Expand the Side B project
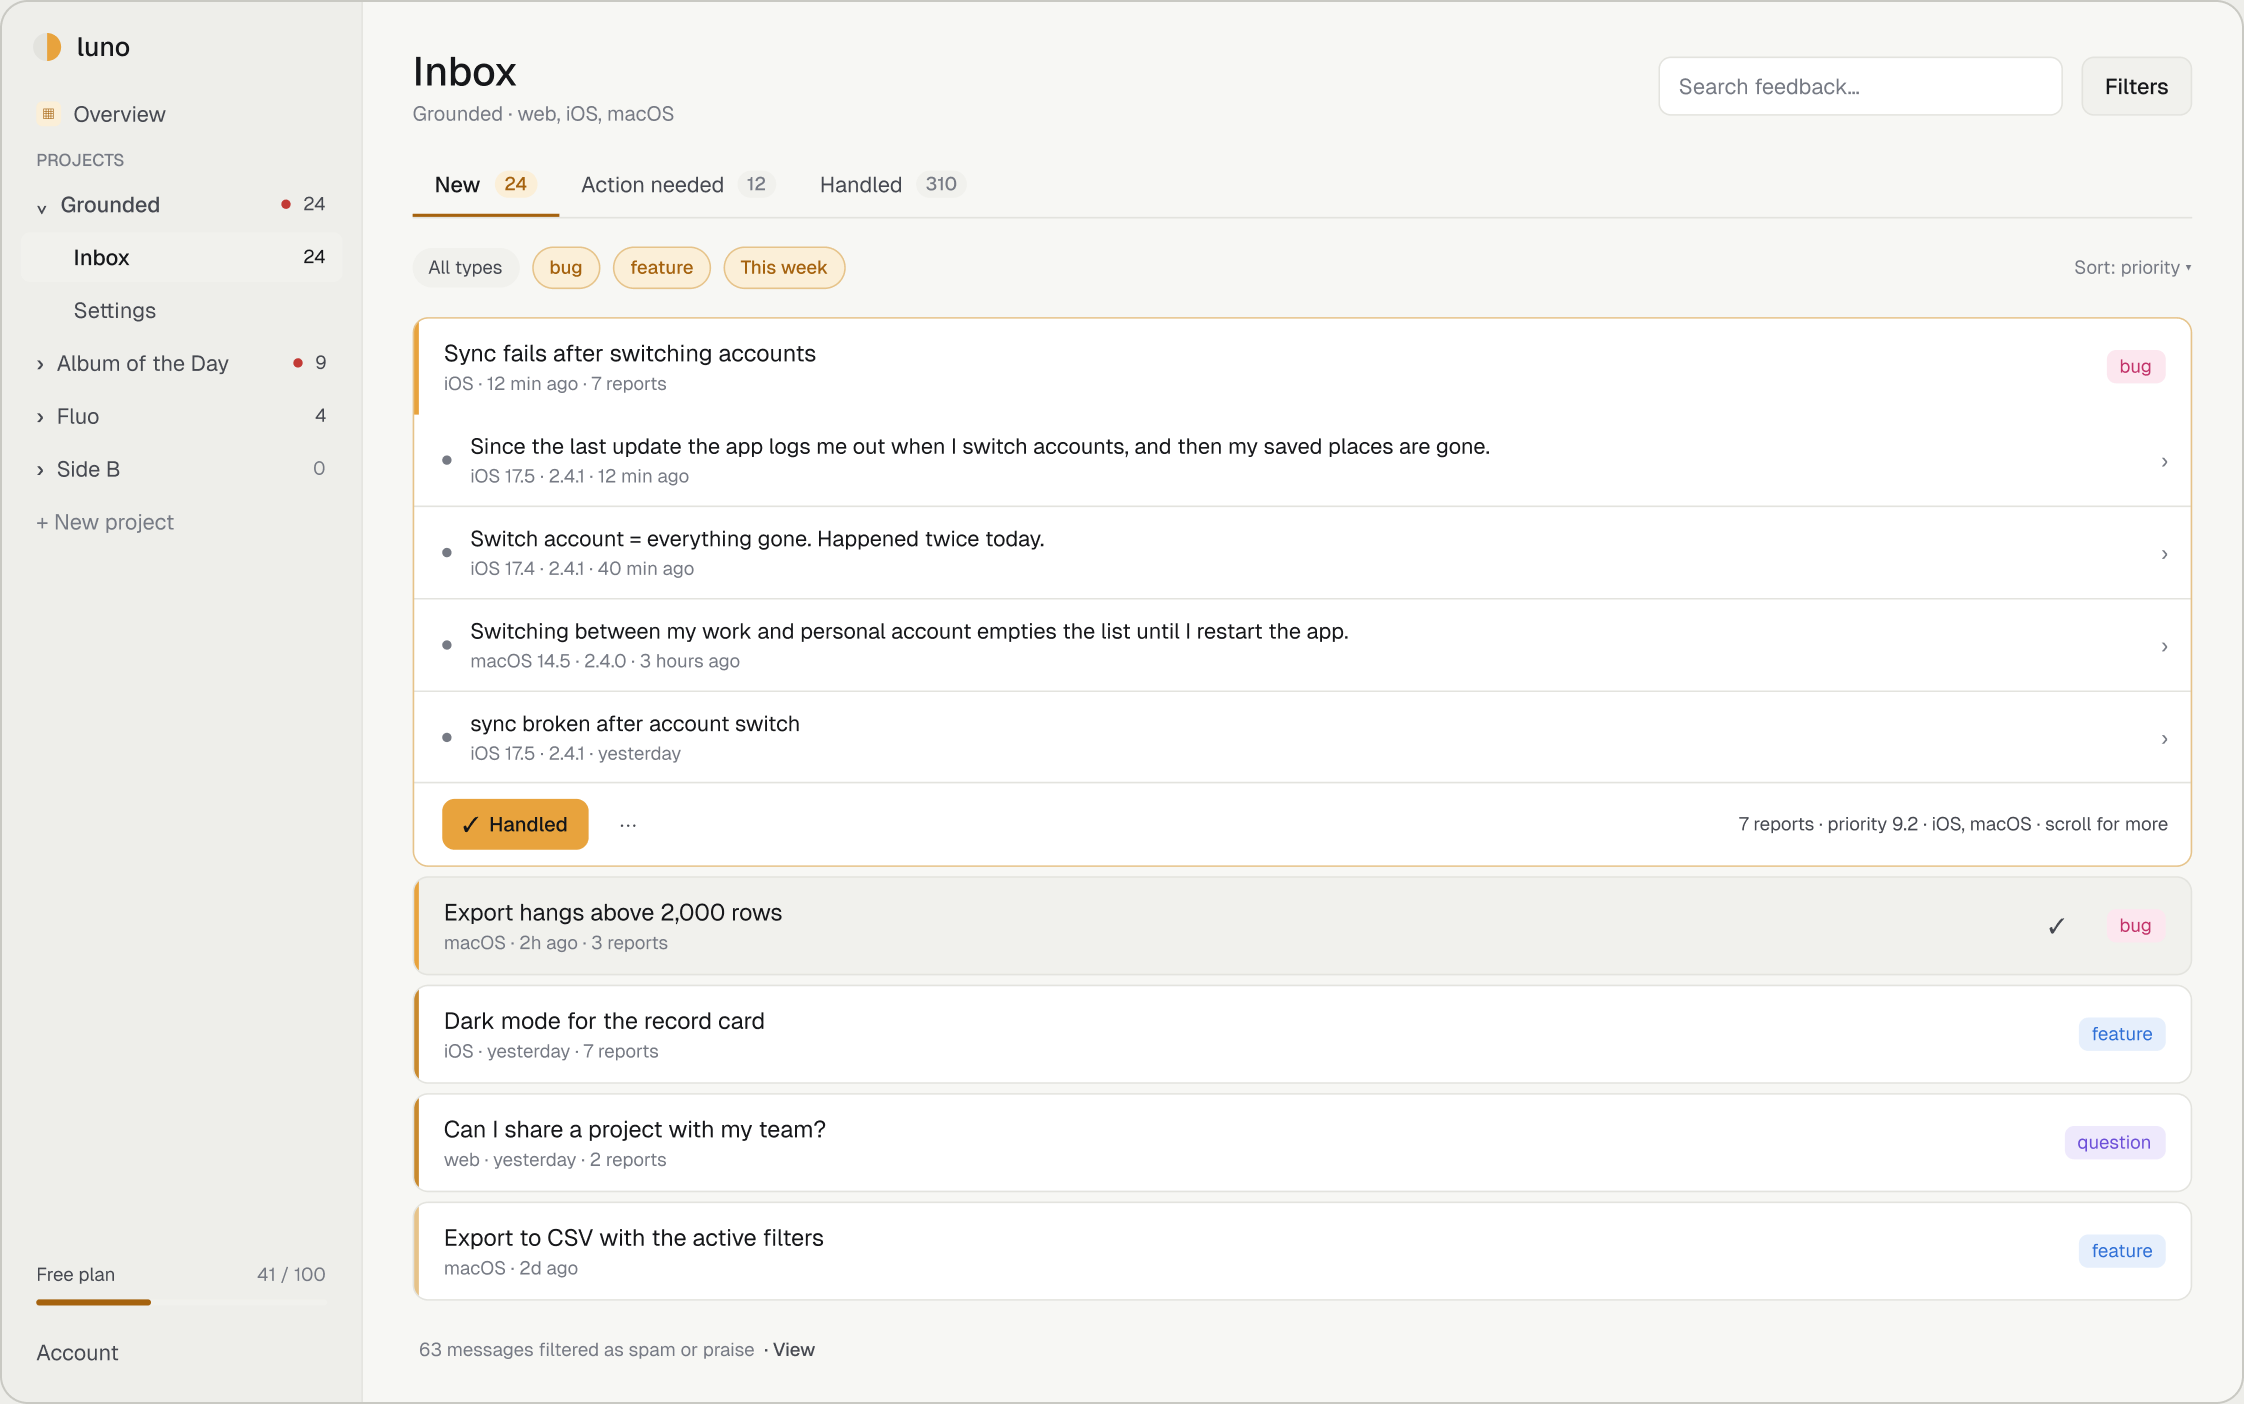Screen dimensions: 2244x1404 tap(40, 470)
